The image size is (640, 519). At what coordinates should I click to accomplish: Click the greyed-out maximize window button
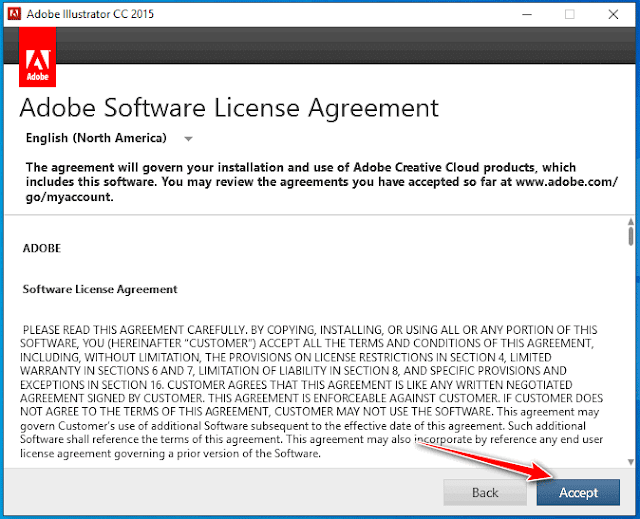(570, 14)
